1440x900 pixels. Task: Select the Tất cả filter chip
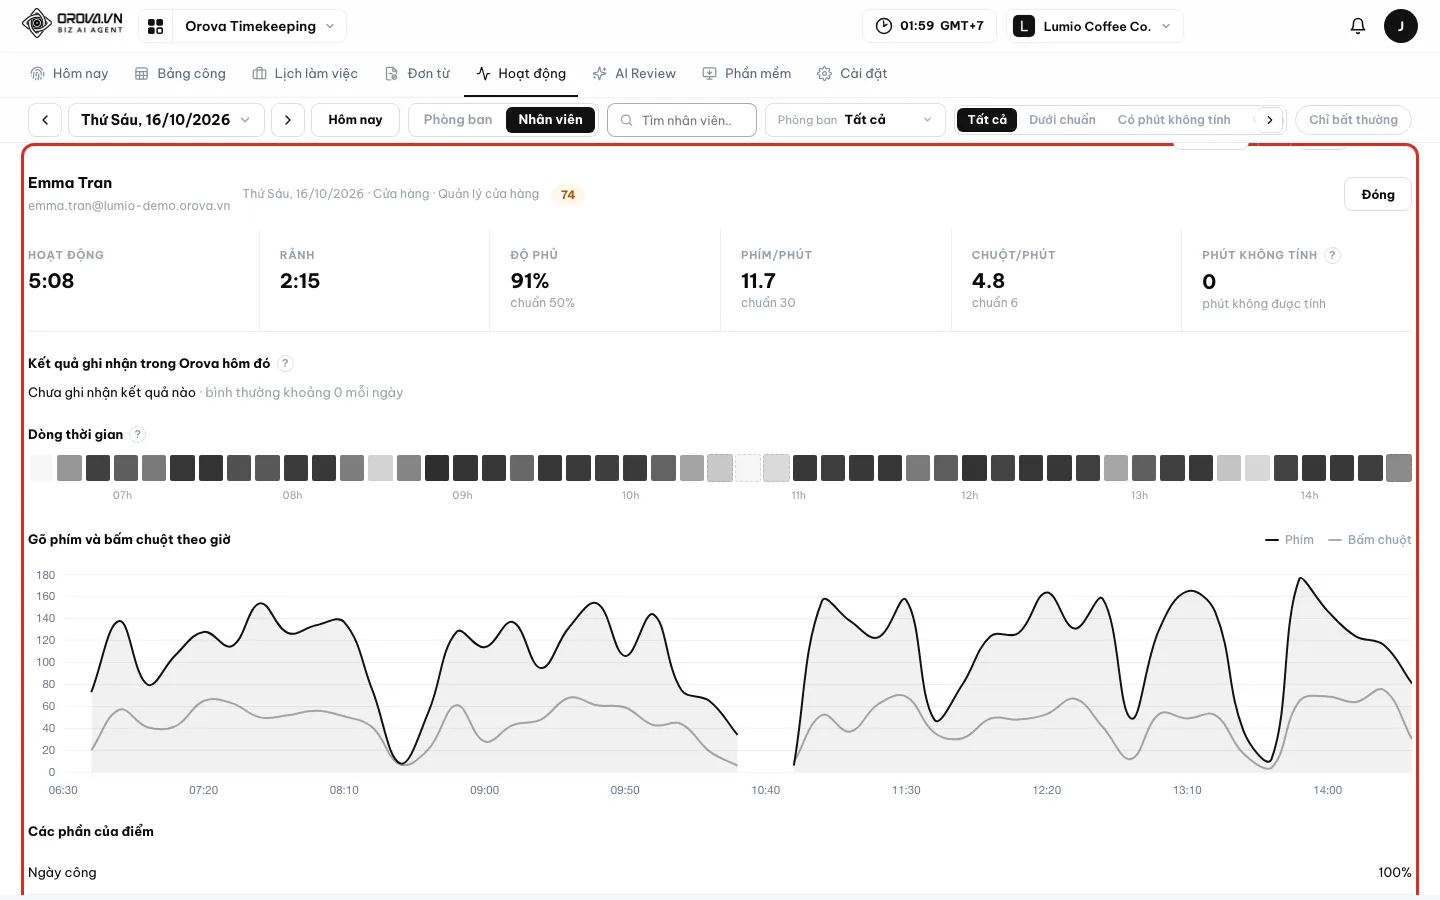point(987,120)
